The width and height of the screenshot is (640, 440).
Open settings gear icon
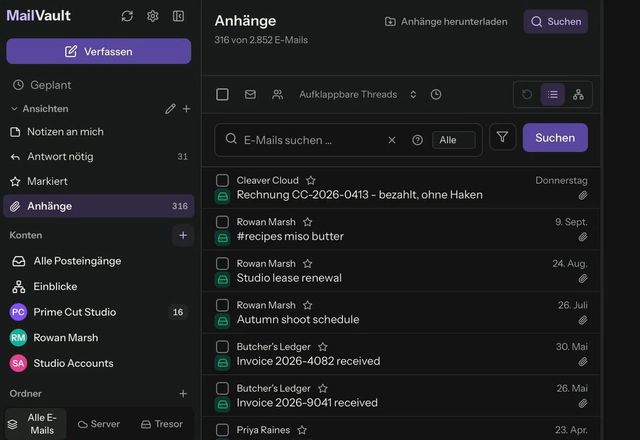coord(153,16)
